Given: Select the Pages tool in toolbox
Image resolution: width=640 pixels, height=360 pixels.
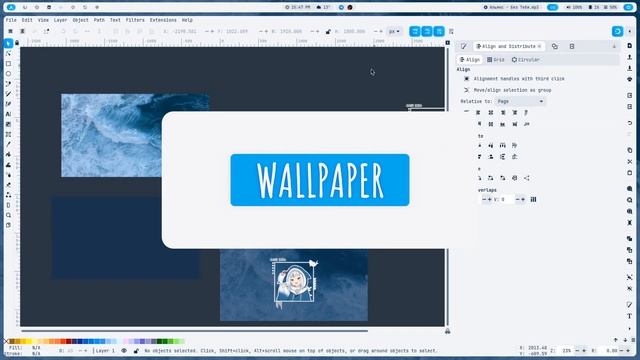Looking at the screenshot, I should point(8,225).
